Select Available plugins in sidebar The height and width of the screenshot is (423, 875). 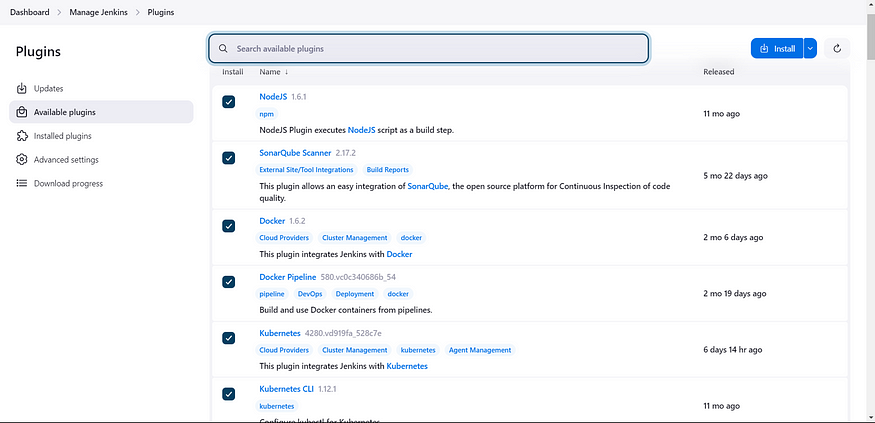pos(101,112)
